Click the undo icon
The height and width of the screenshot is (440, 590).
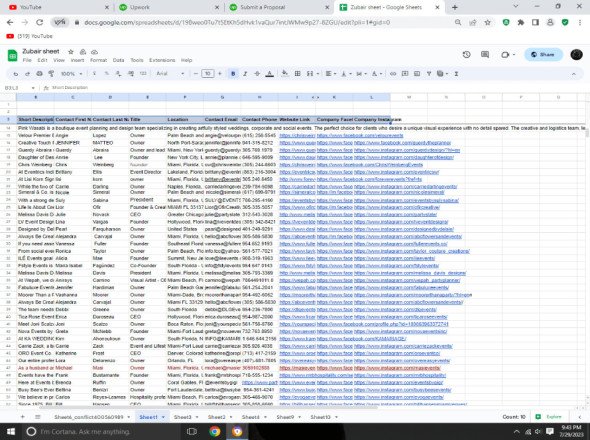[15, 74]
